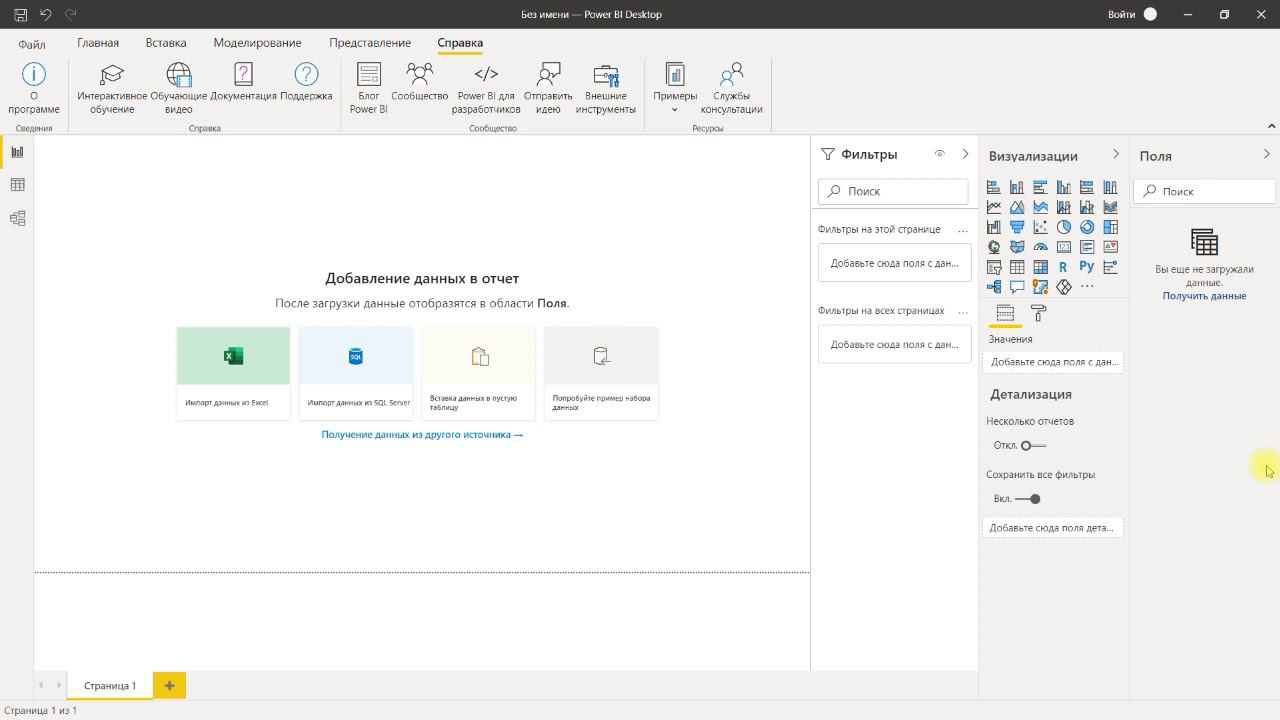Switch to the Вставка ribbon tab
Image resolution: width=1280 pixels, height=720 pixels.
(x=166, y=43)
